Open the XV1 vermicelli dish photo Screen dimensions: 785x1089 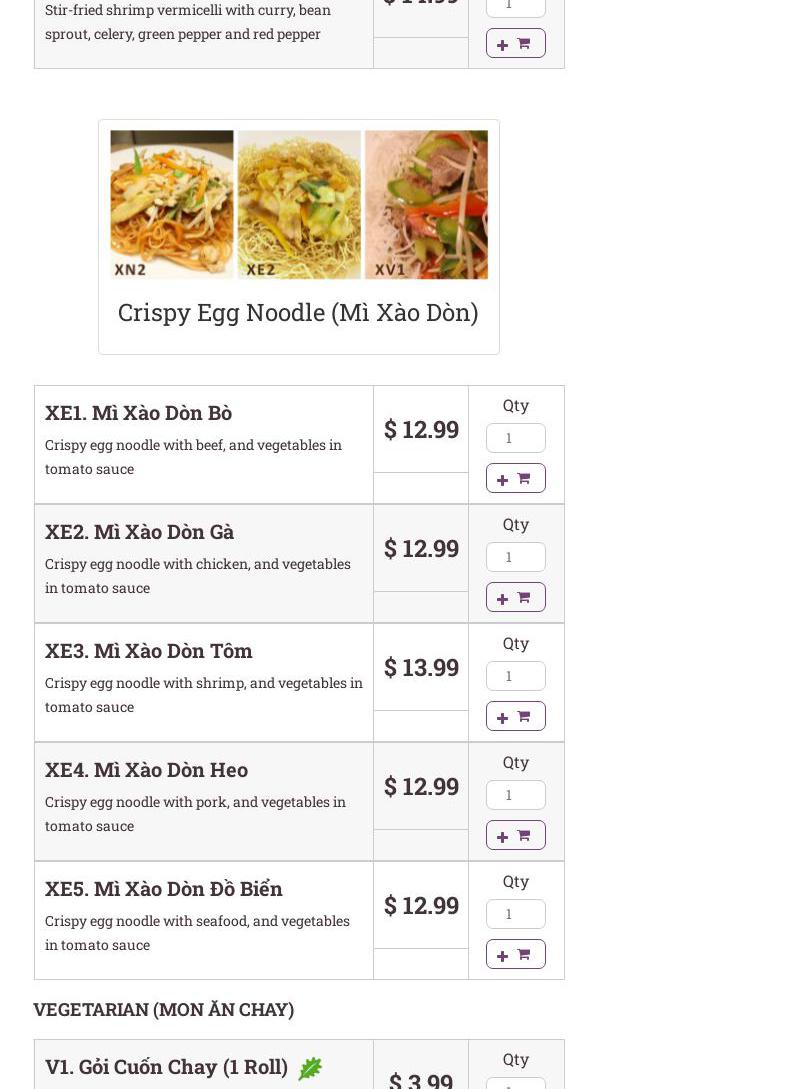pos(427,205)
